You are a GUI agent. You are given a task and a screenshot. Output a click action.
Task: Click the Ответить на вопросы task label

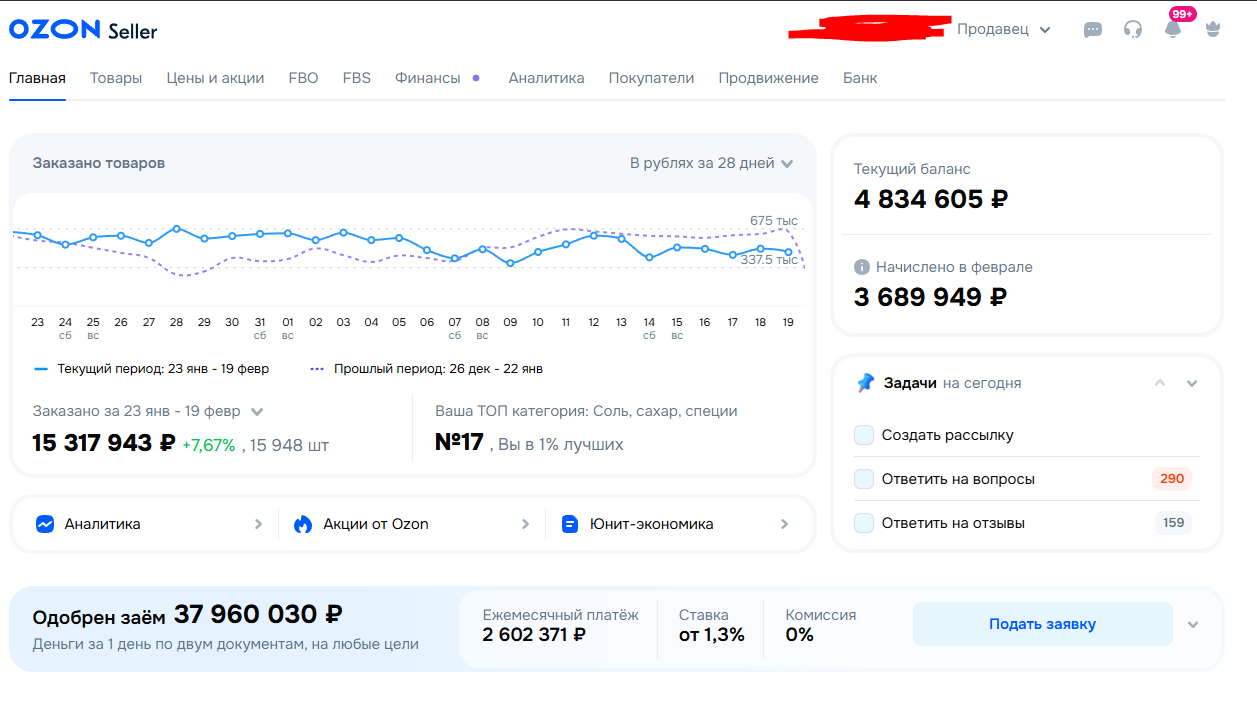pos(958,479)
